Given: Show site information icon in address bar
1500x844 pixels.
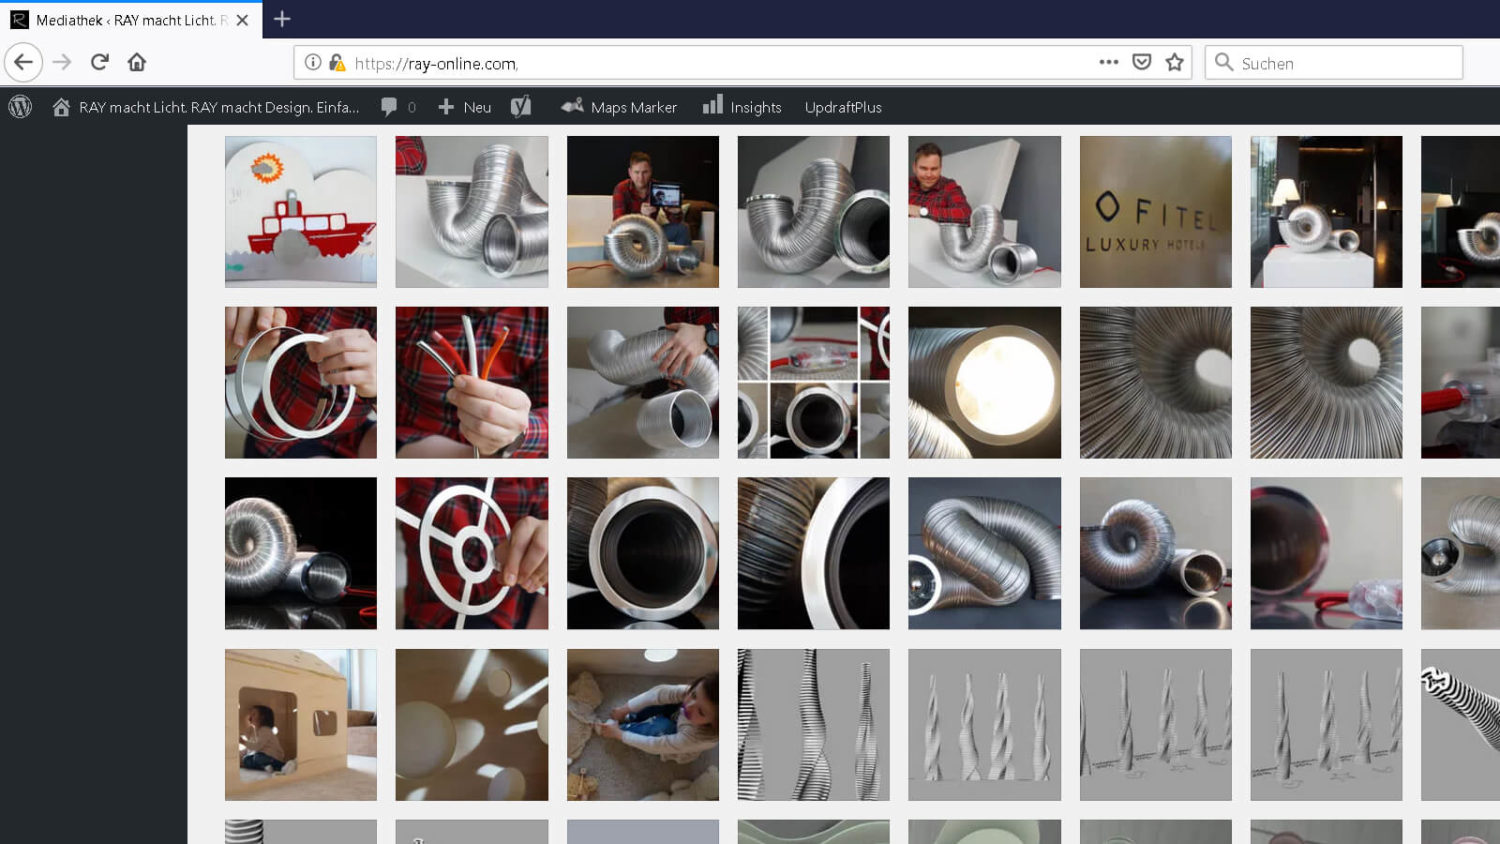Looking at the screenshot, I should coord(313,62).
